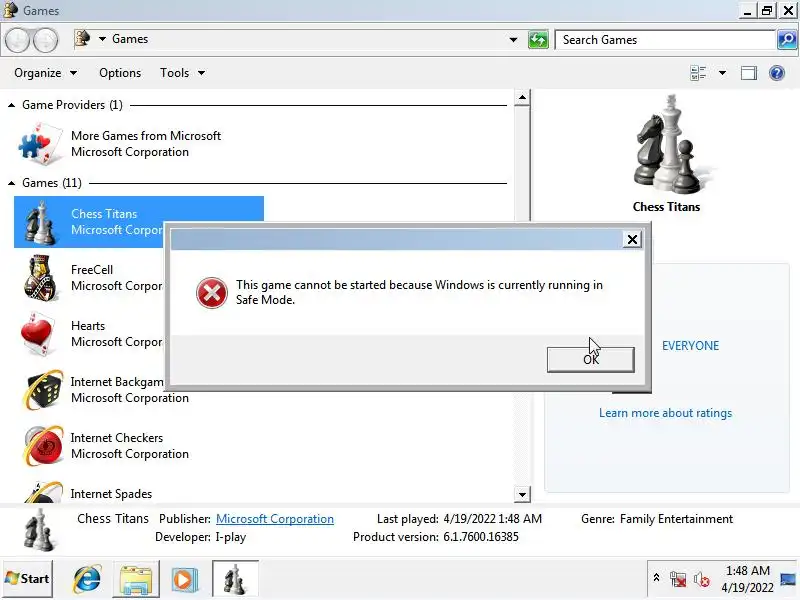This screenshot has width=800, height=600.
Task: Click the Games chess taskbar button
Action: pos(235,579)
